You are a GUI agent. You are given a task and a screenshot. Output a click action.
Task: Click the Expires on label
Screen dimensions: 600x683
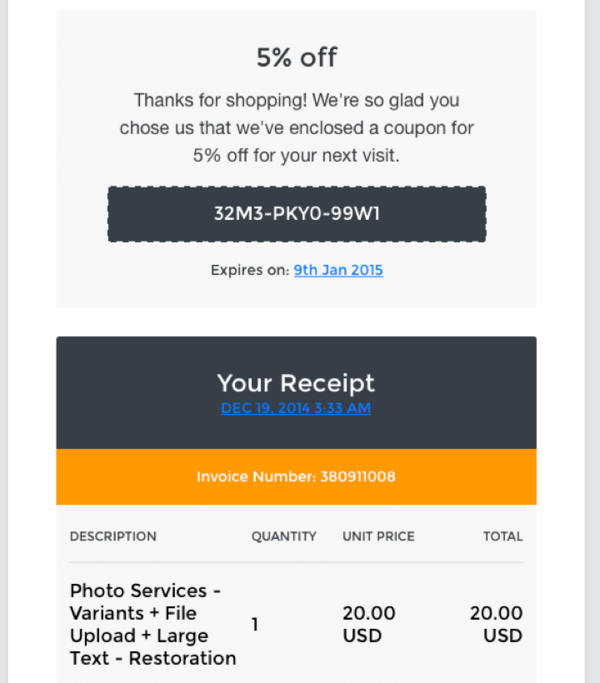250,270
